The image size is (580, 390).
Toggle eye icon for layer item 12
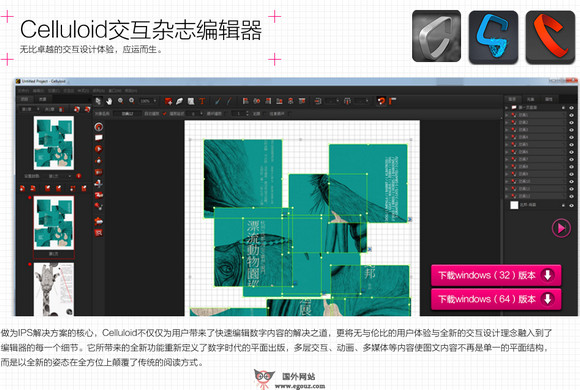pyautogui.click(x=571, y=196)
